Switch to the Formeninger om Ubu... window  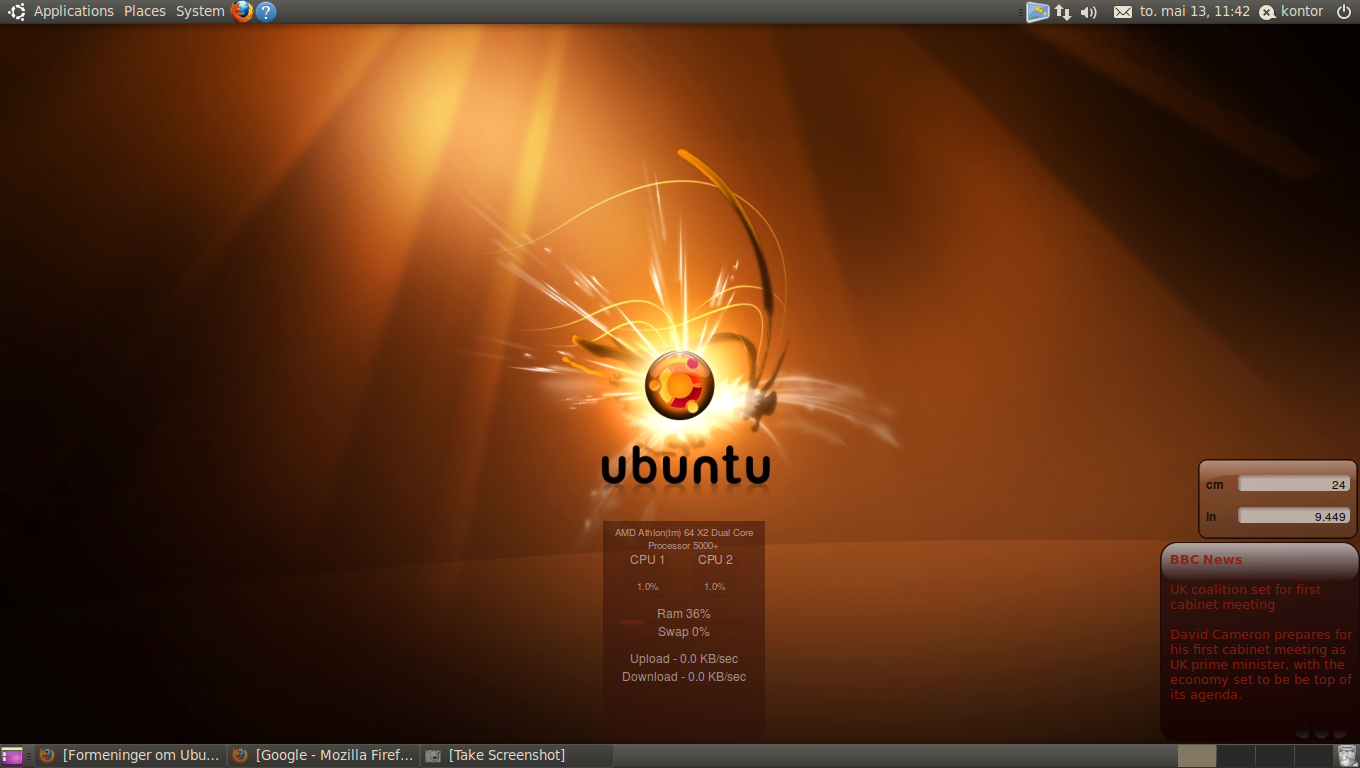point(130,756)
